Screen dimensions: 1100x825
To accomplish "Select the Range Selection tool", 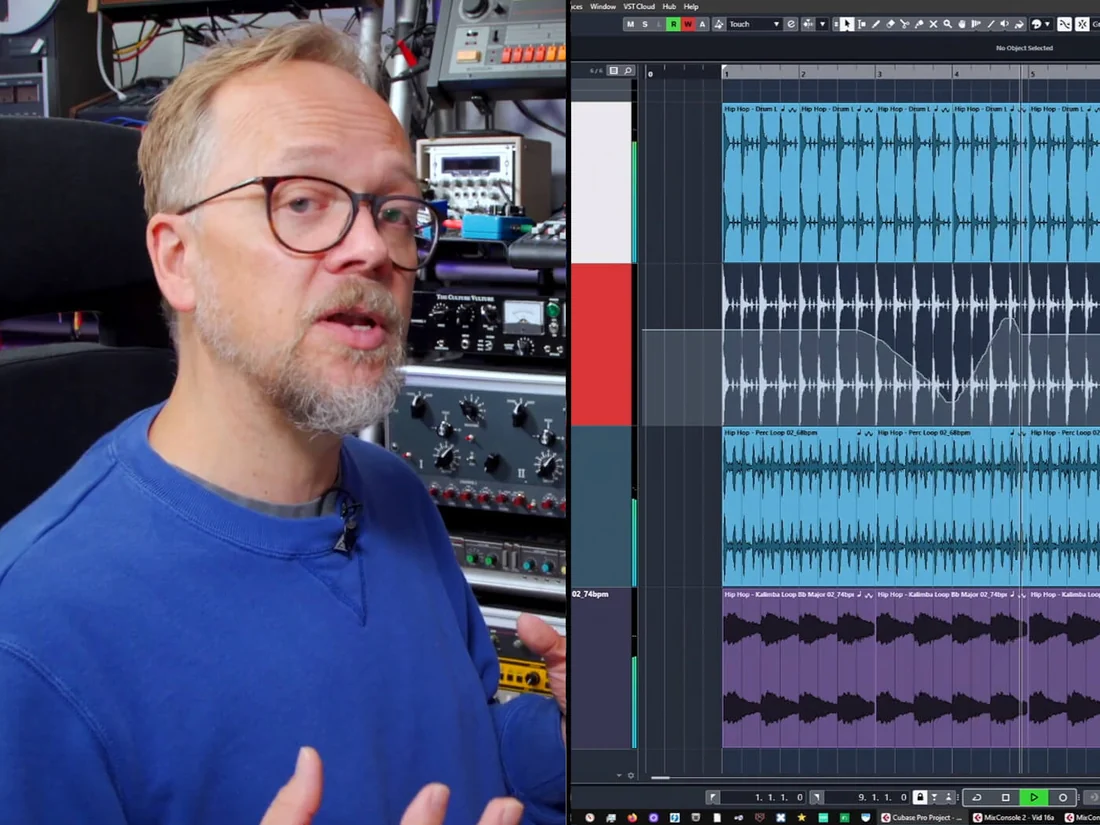I will click(861, 24).
